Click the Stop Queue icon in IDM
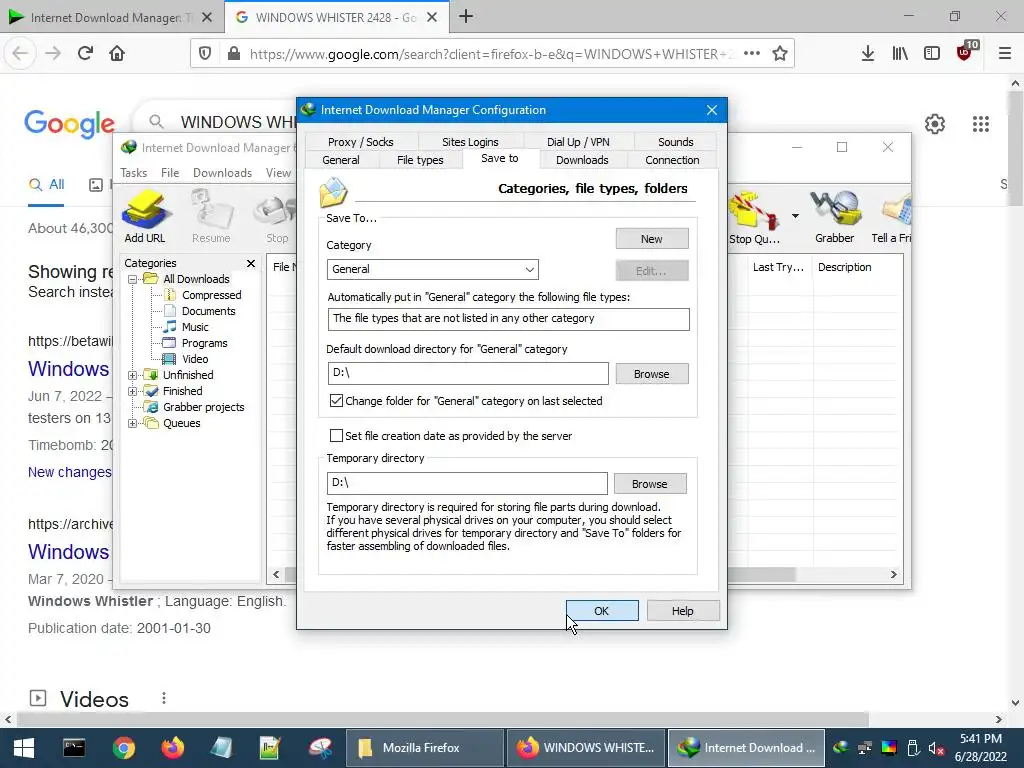Image resolution: width=1024 pixels, height=768 pixels. pos(754,218)
